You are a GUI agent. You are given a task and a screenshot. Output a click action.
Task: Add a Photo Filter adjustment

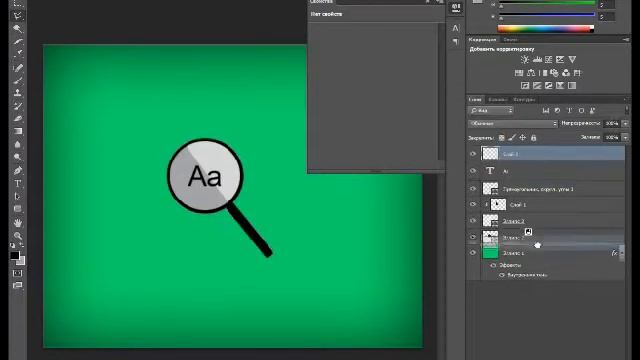[554, 73]
